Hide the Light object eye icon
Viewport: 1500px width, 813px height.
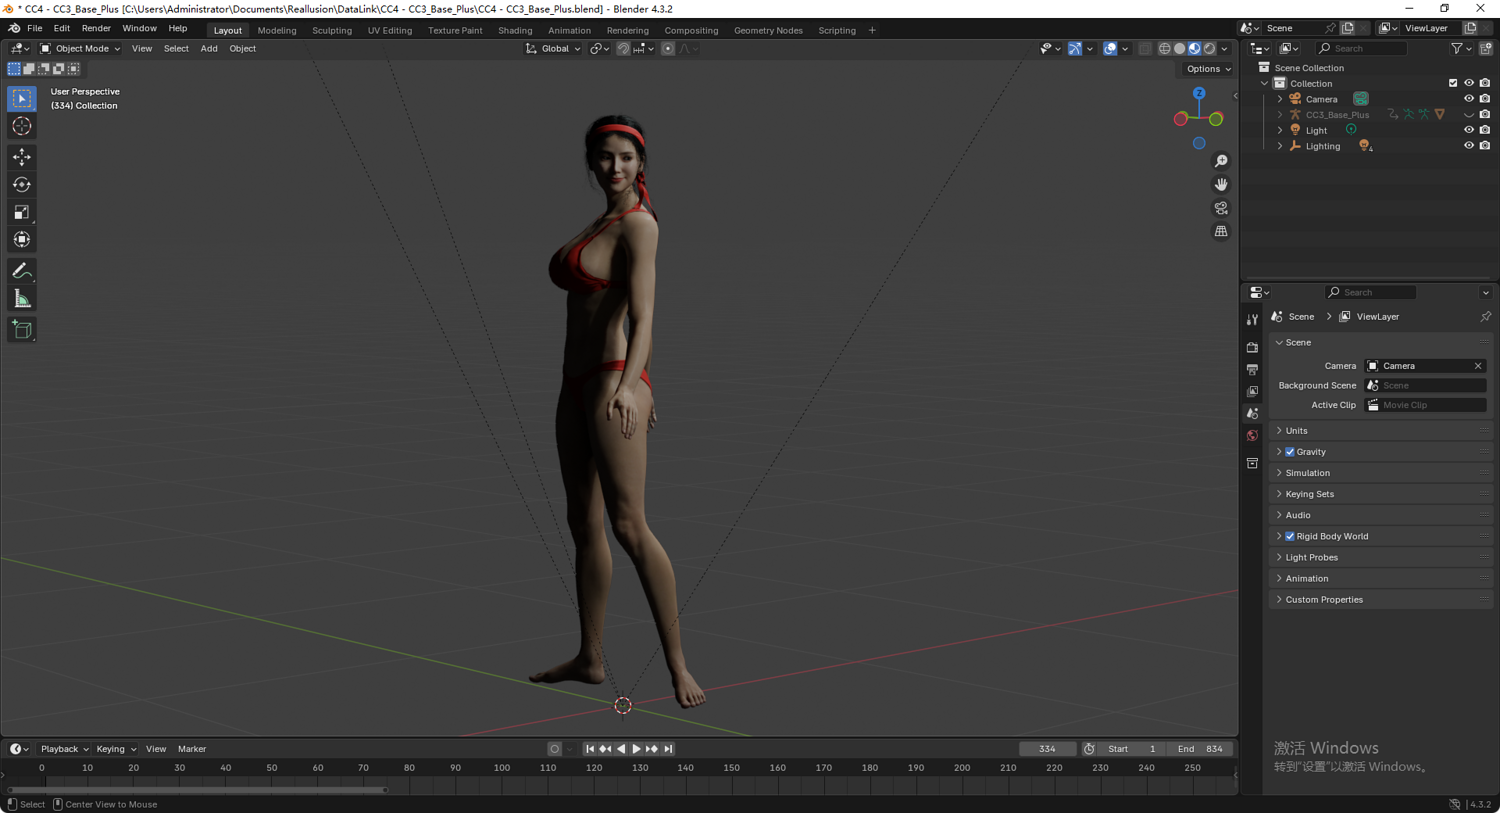pyautogui.click(x=1469, y=130)
